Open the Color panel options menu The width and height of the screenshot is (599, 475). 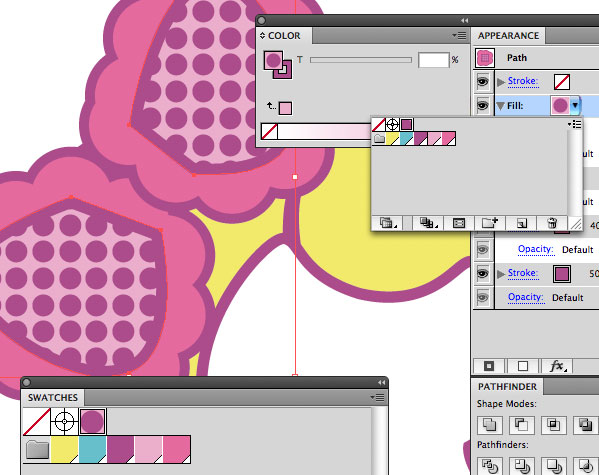(460, 36)
